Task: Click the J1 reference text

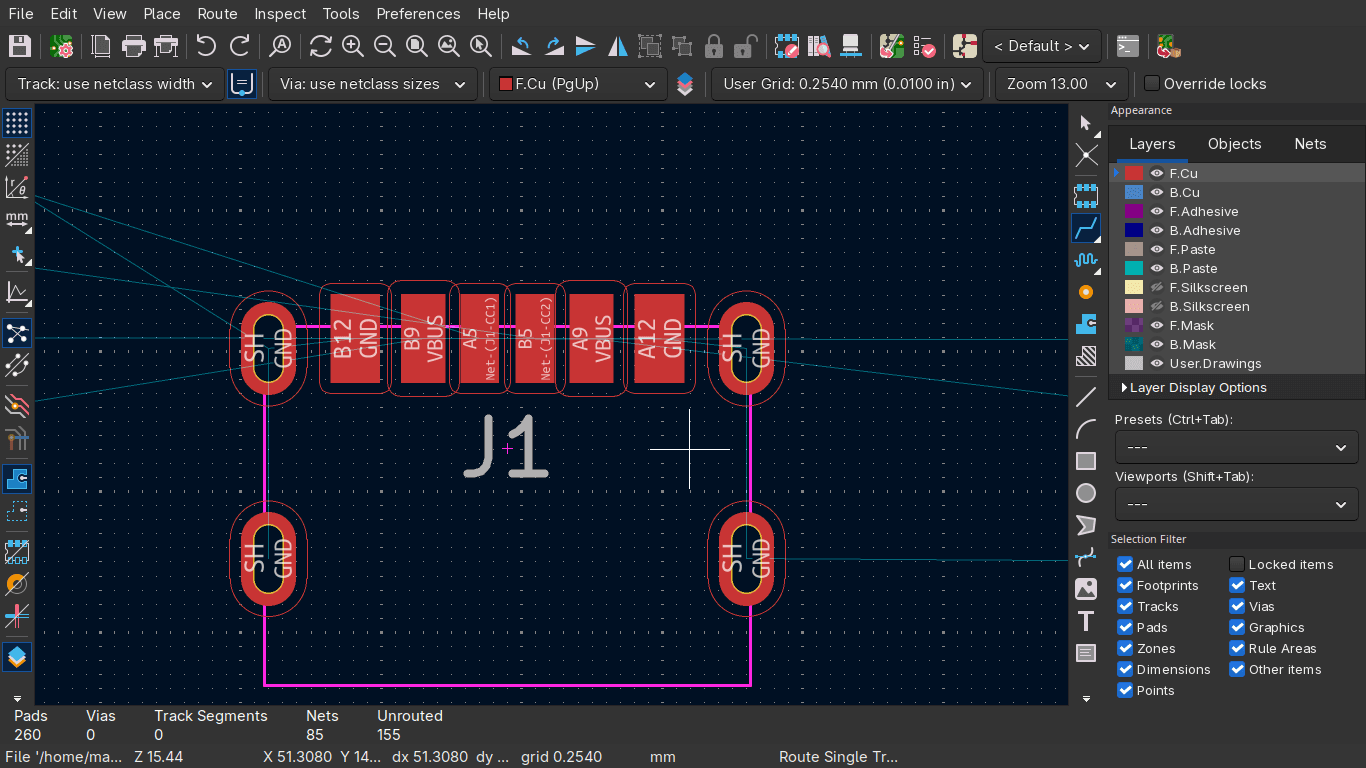Action: coord(507,447)
